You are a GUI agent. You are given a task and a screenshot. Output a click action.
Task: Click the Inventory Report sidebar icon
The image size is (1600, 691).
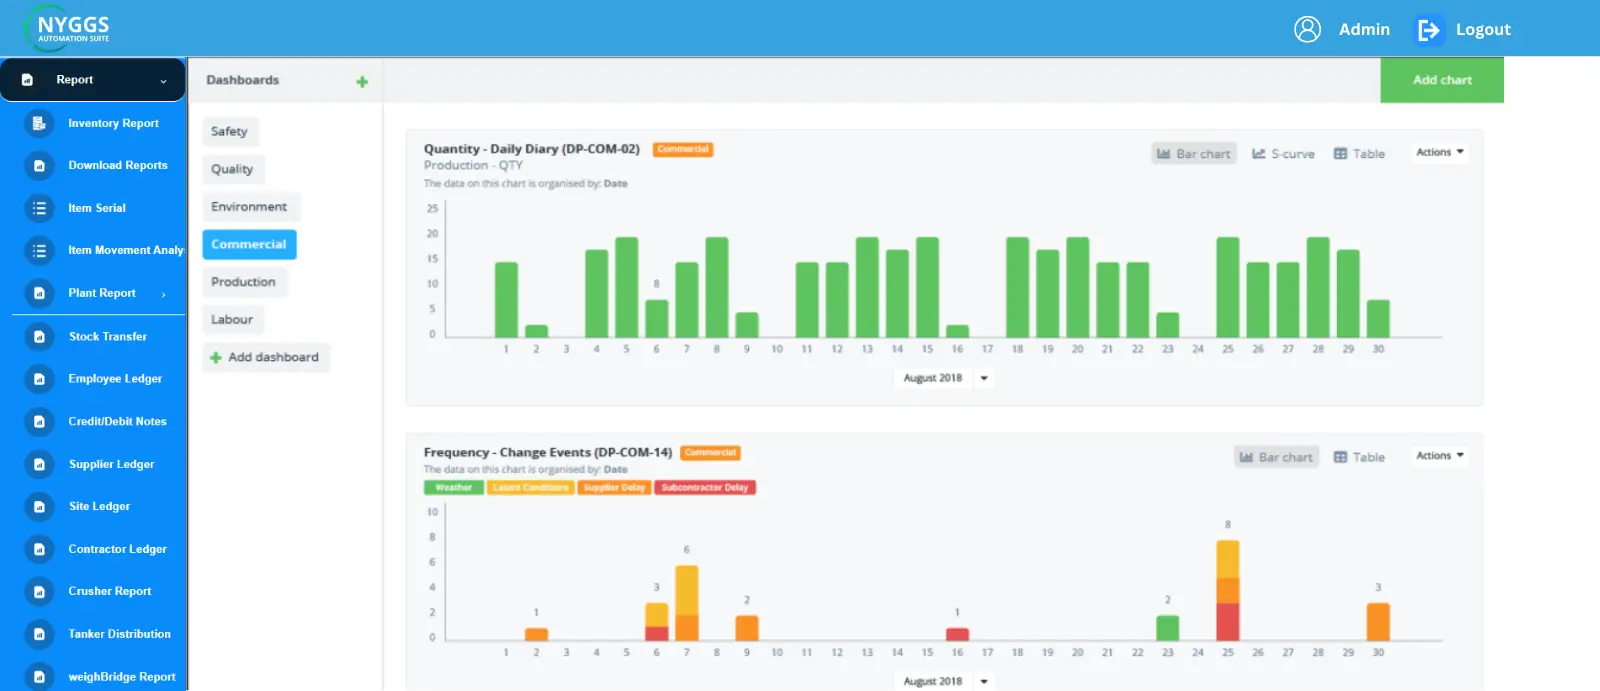tap(39, 123)
